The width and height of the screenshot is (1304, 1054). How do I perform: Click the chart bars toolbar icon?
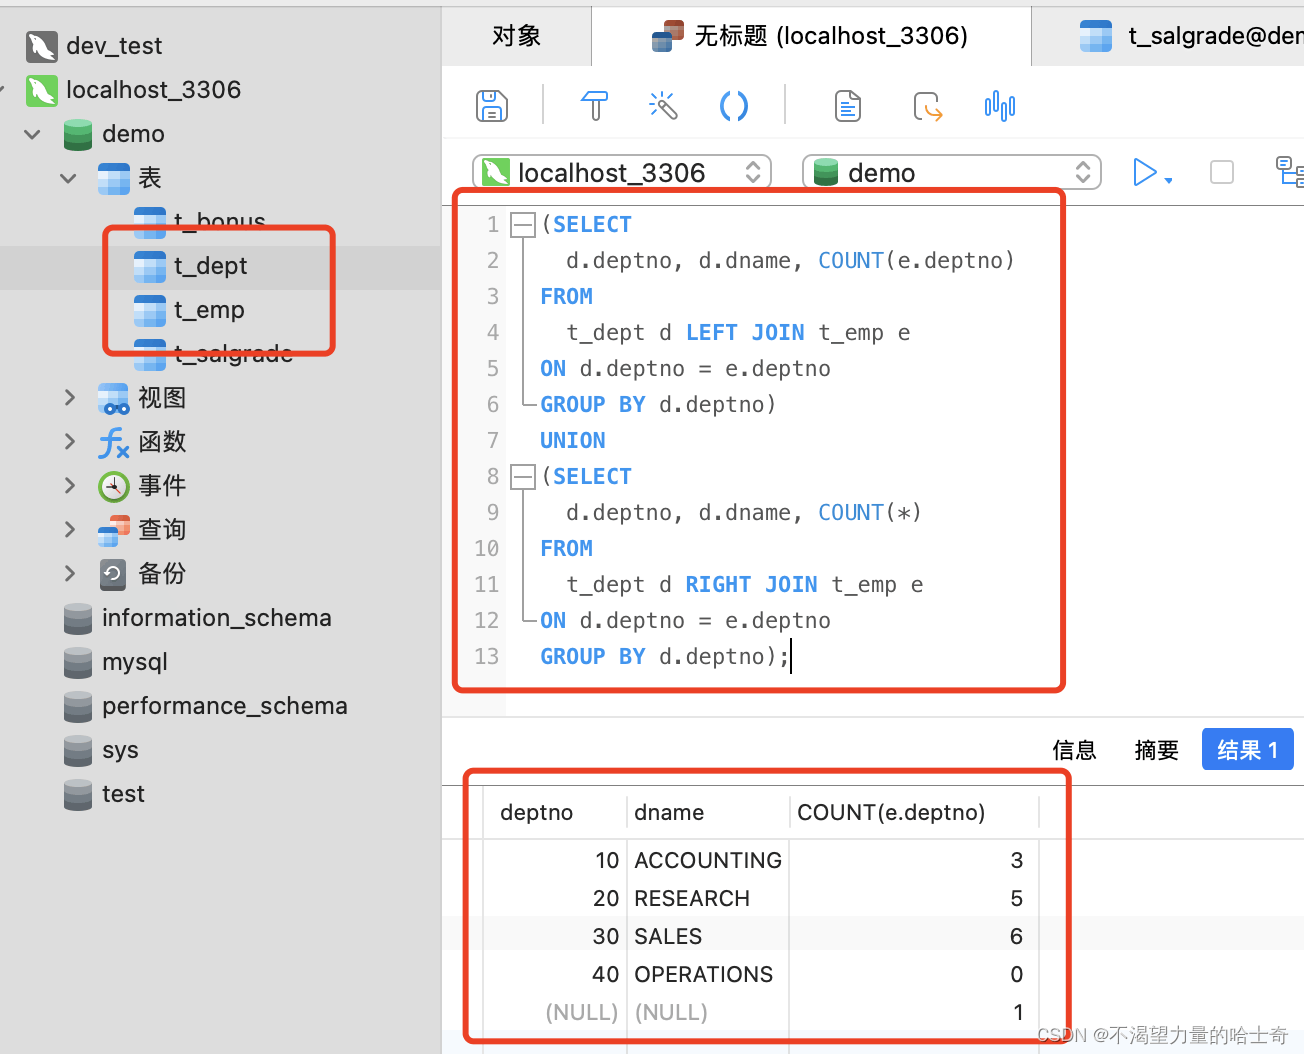(x=999, y=106)
